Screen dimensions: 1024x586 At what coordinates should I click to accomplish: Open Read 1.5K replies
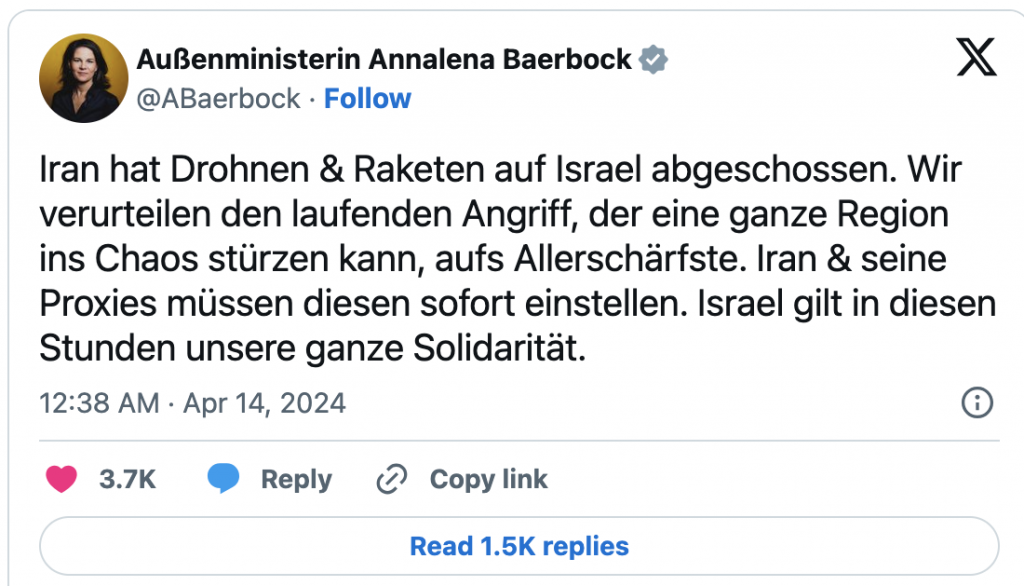coord(519,546)
